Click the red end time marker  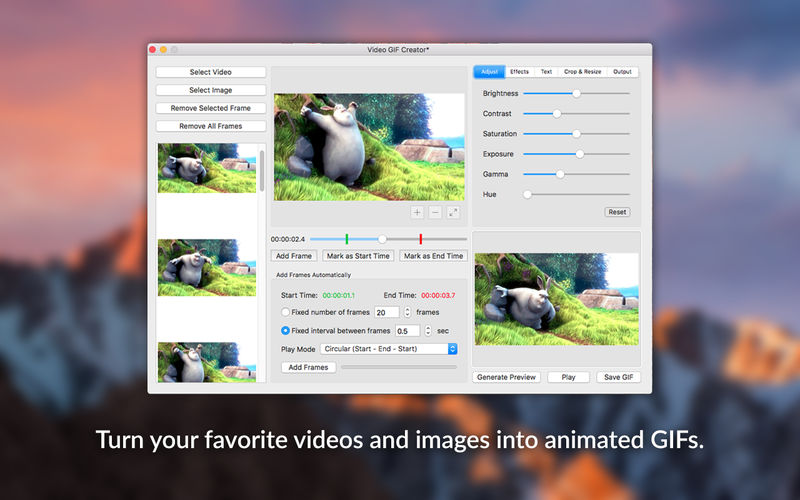pyautogui.click(x=421, y=239)
